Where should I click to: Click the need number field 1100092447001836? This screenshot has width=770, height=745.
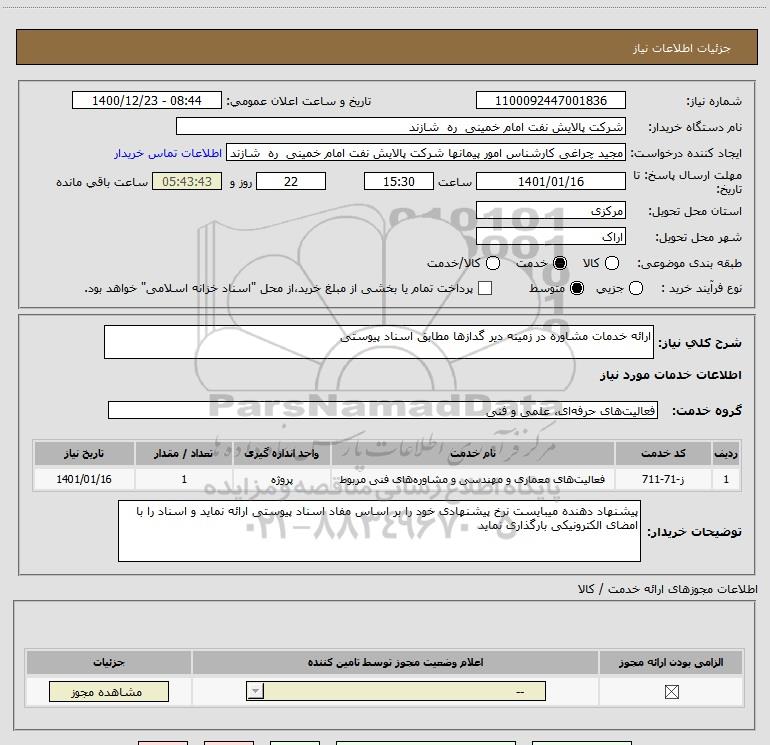tap(550, 100)
